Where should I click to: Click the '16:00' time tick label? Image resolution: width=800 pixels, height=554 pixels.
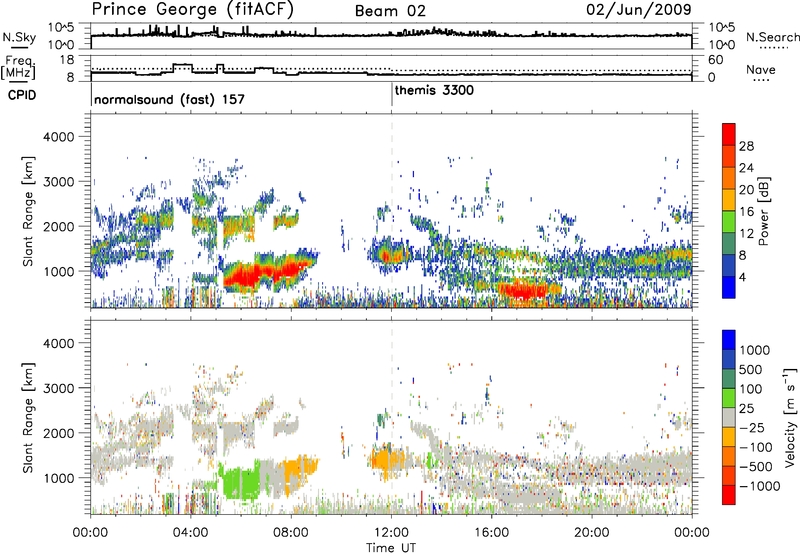click(492, 533)
